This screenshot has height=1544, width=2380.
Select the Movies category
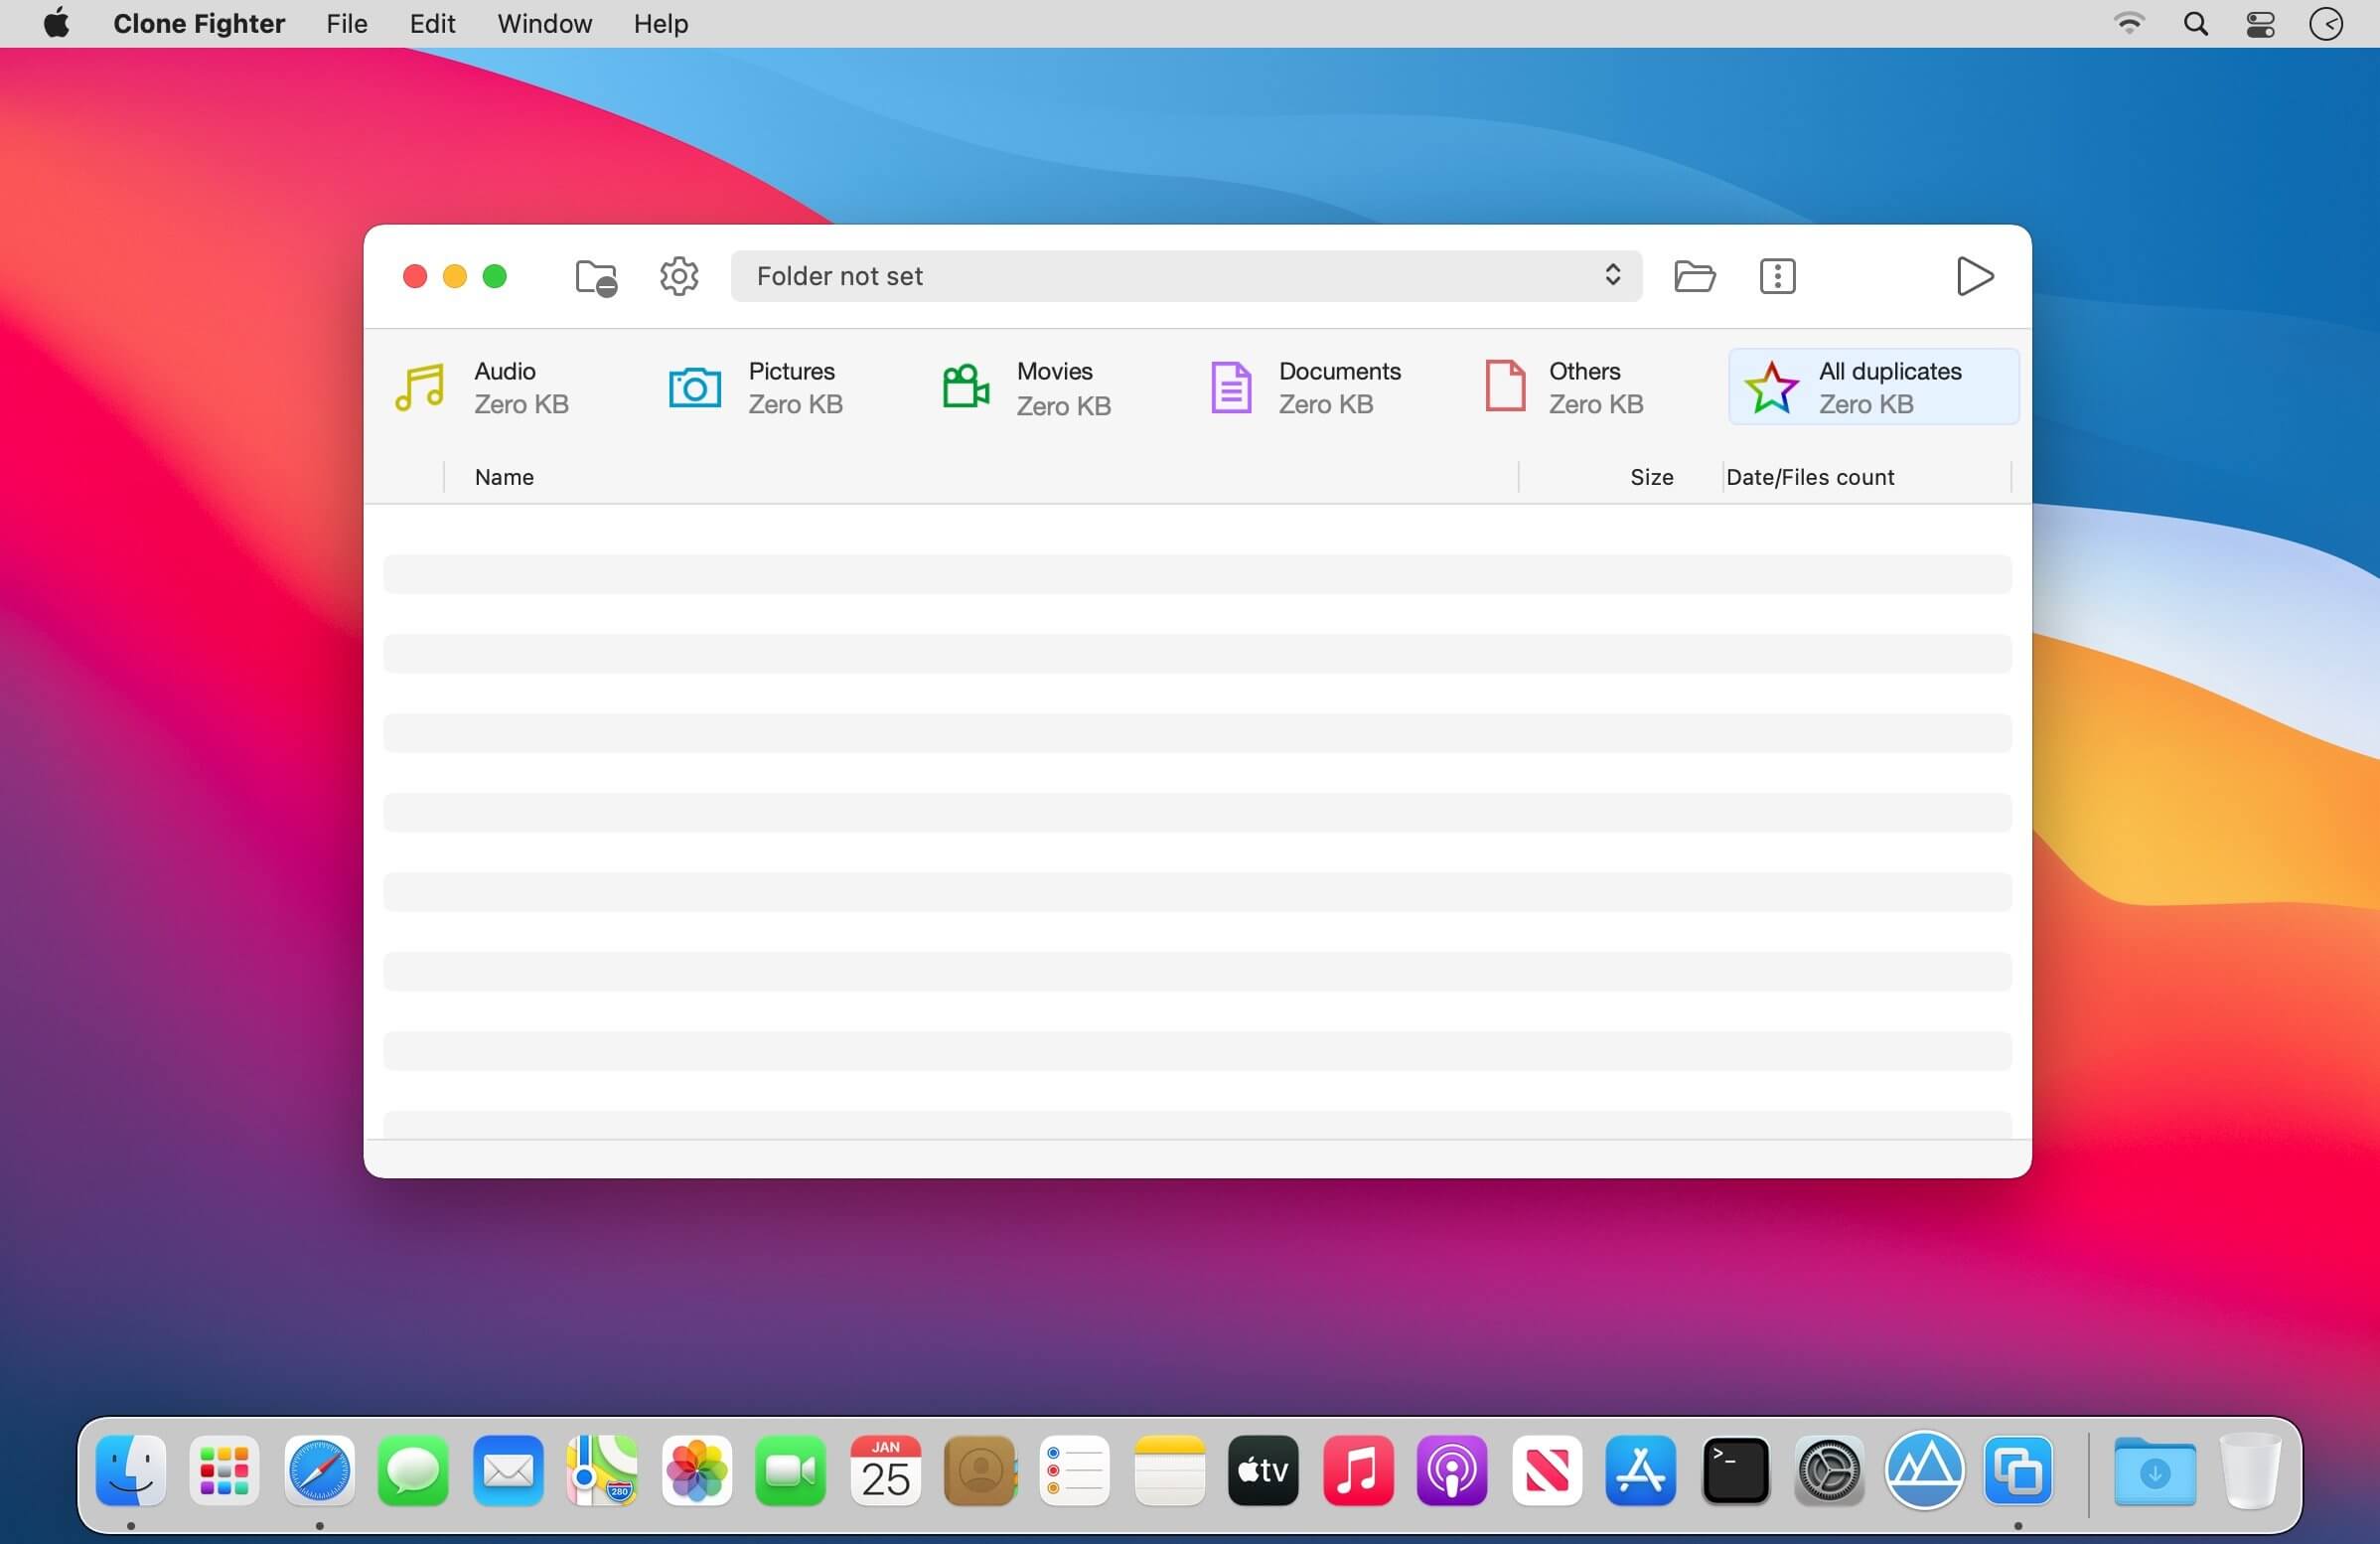click(1026, 388)
